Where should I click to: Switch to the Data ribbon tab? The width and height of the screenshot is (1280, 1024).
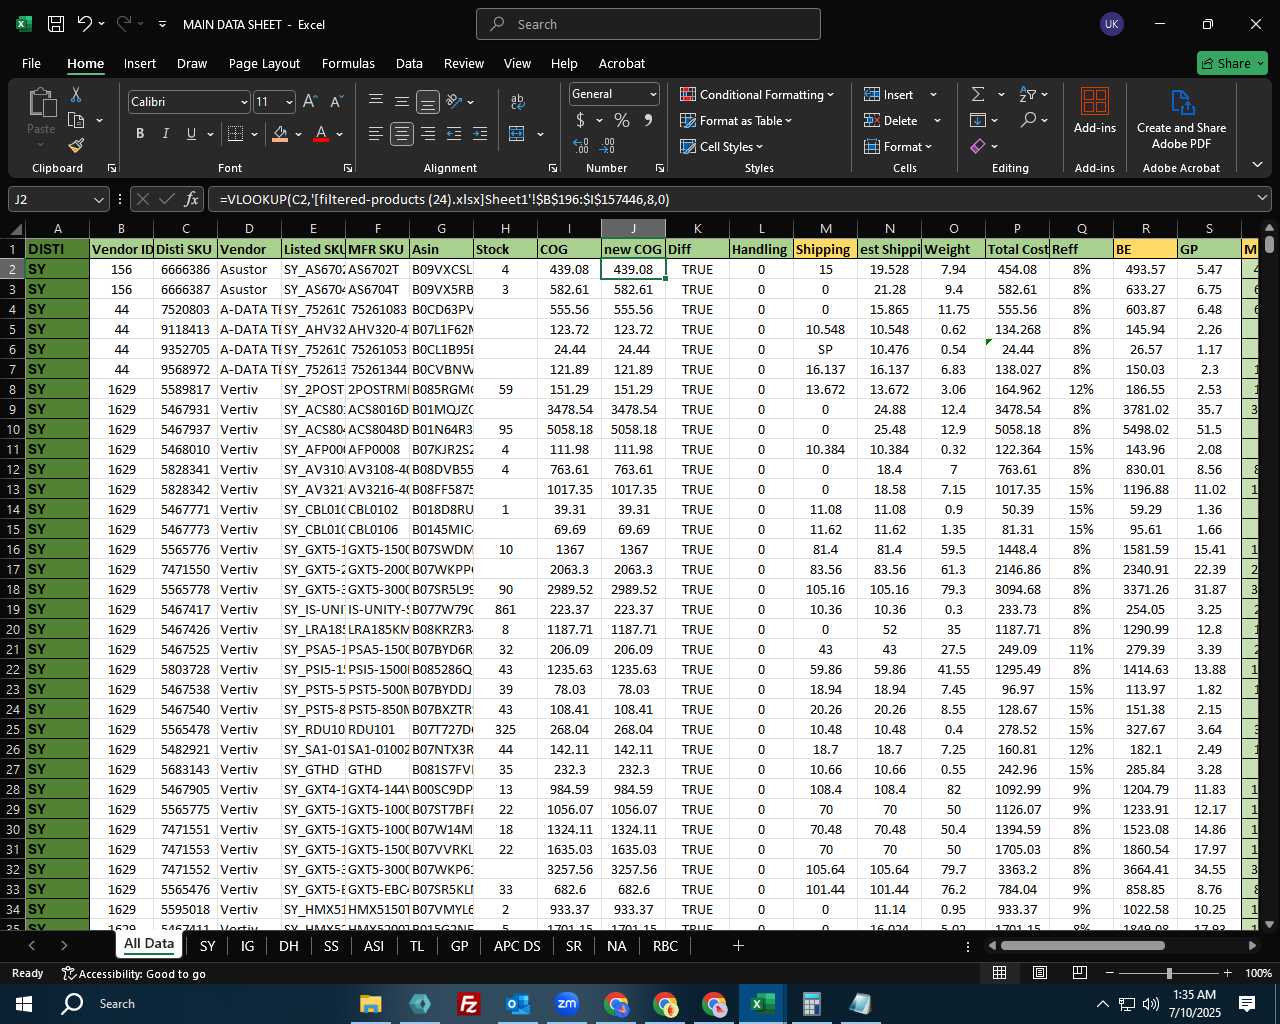coord(409,63)
